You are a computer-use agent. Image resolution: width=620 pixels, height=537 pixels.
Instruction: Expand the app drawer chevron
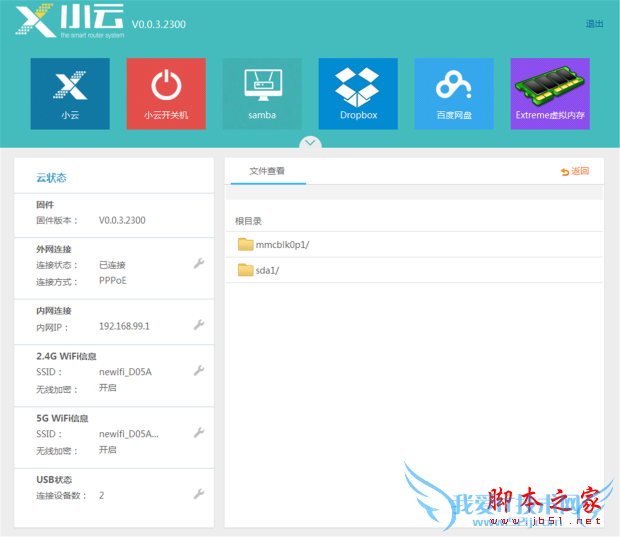pos(310,142)
